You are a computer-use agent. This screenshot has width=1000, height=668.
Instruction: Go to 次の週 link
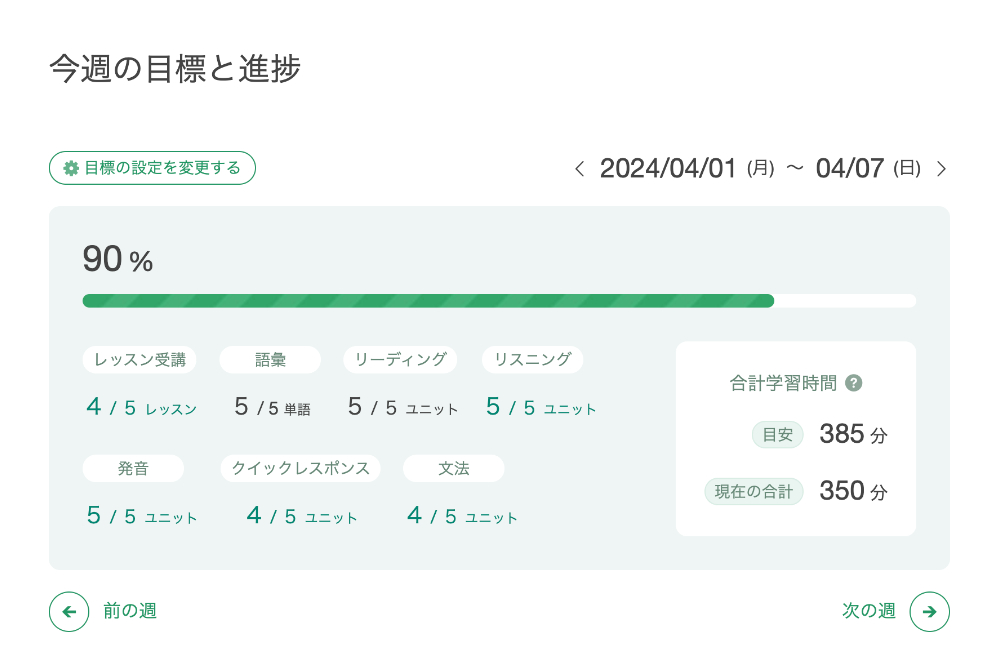coord(868,611)
